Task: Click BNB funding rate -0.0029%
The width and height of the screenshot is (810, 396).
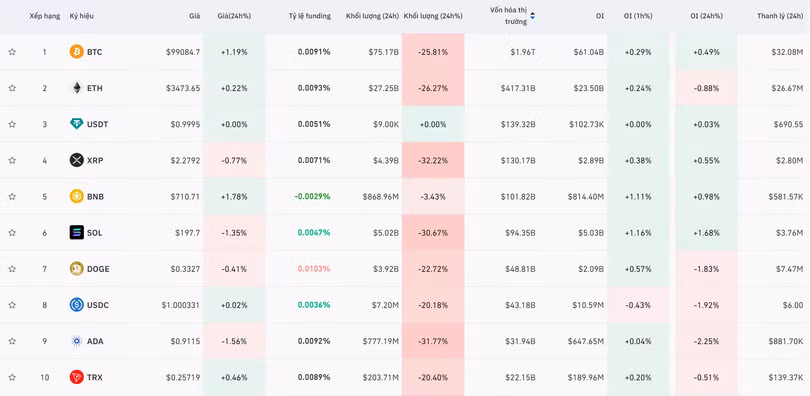Action: point(313,197)
